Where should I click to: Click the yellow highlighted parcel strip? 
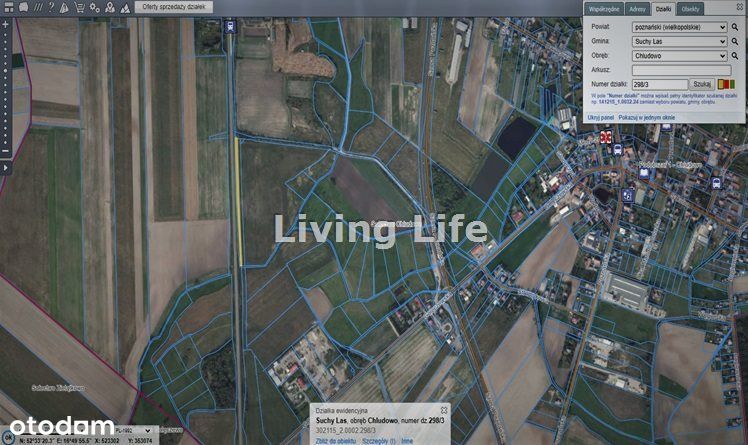point(238,201)
